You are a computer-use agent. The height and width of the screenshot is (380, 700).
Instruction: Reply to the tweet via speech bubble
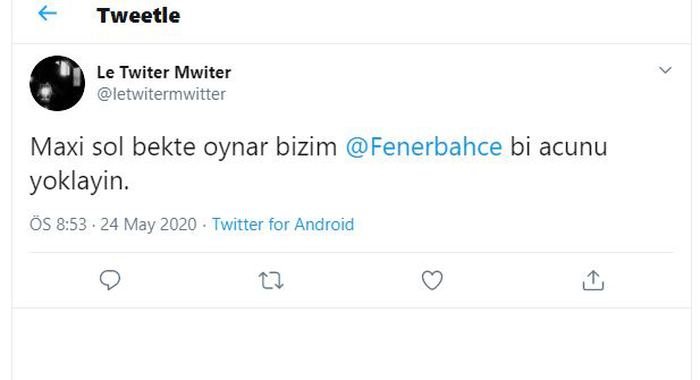[110, 280]
